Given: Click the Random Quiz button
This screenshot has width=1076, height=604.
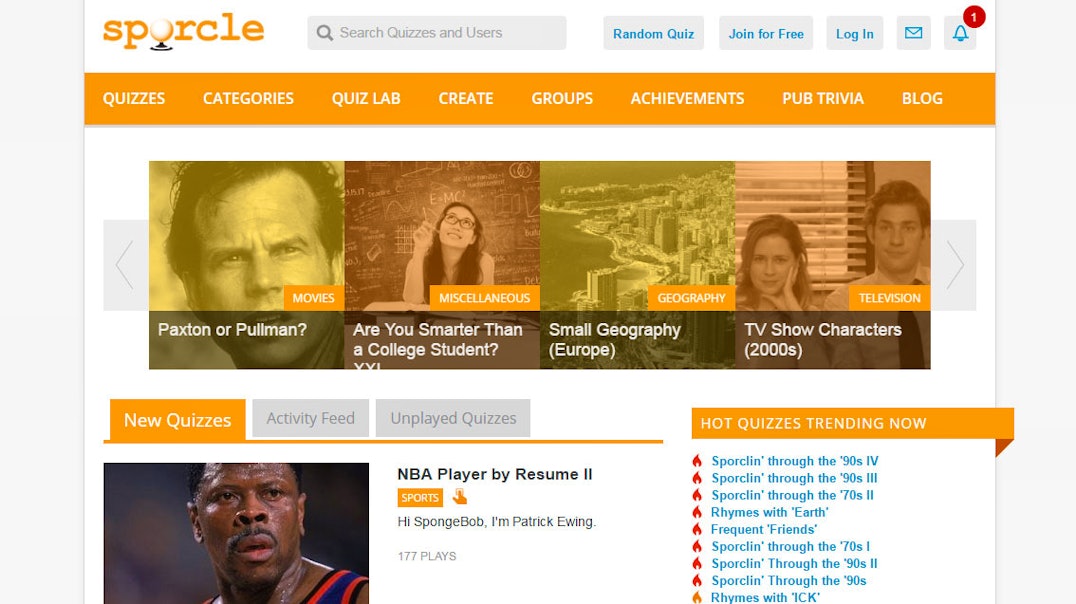Looking at the screenshot, I should (653, 34).
